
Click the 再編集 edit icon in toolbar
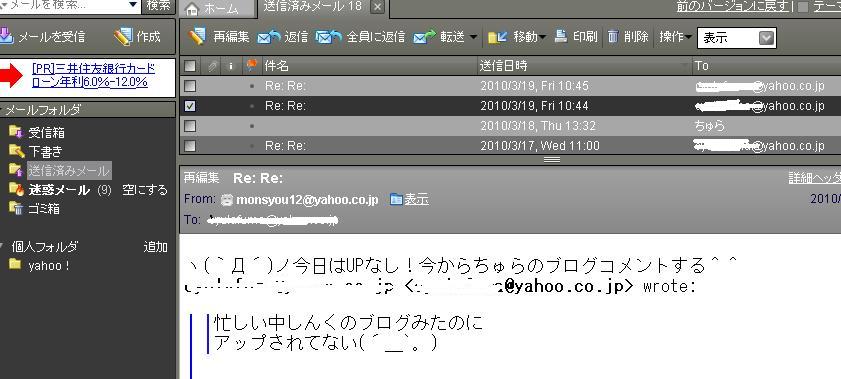pos(197,36)
